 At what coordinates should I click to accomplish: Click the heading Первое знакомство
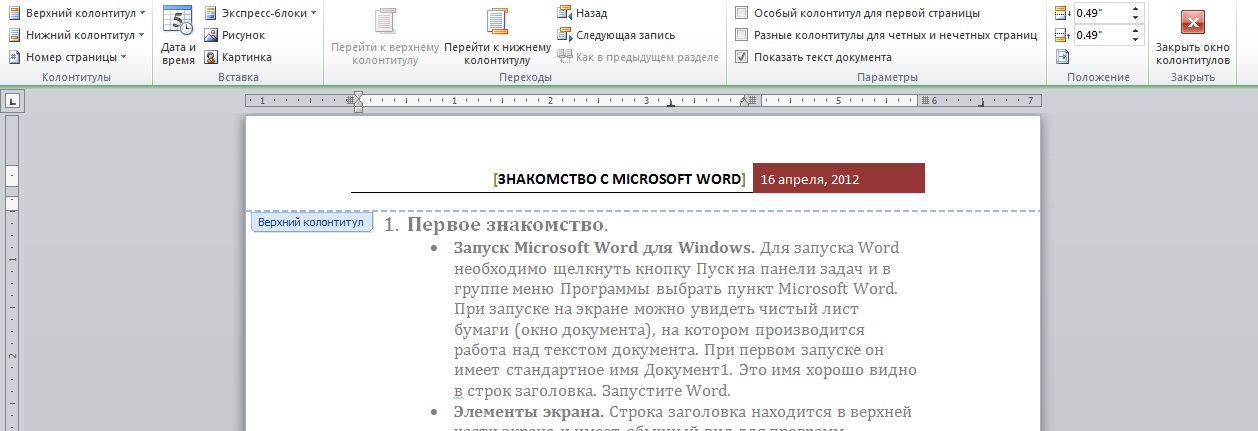coord(505,225)
